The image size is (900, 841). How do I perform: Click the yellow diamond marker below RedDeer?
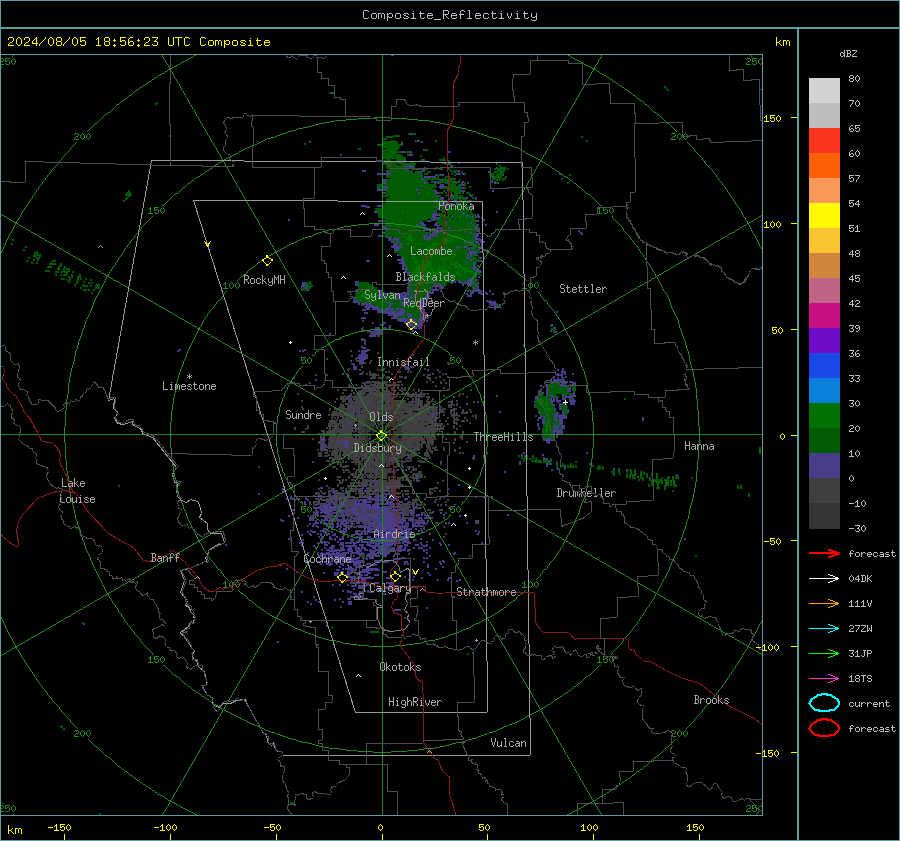point(412,324)
